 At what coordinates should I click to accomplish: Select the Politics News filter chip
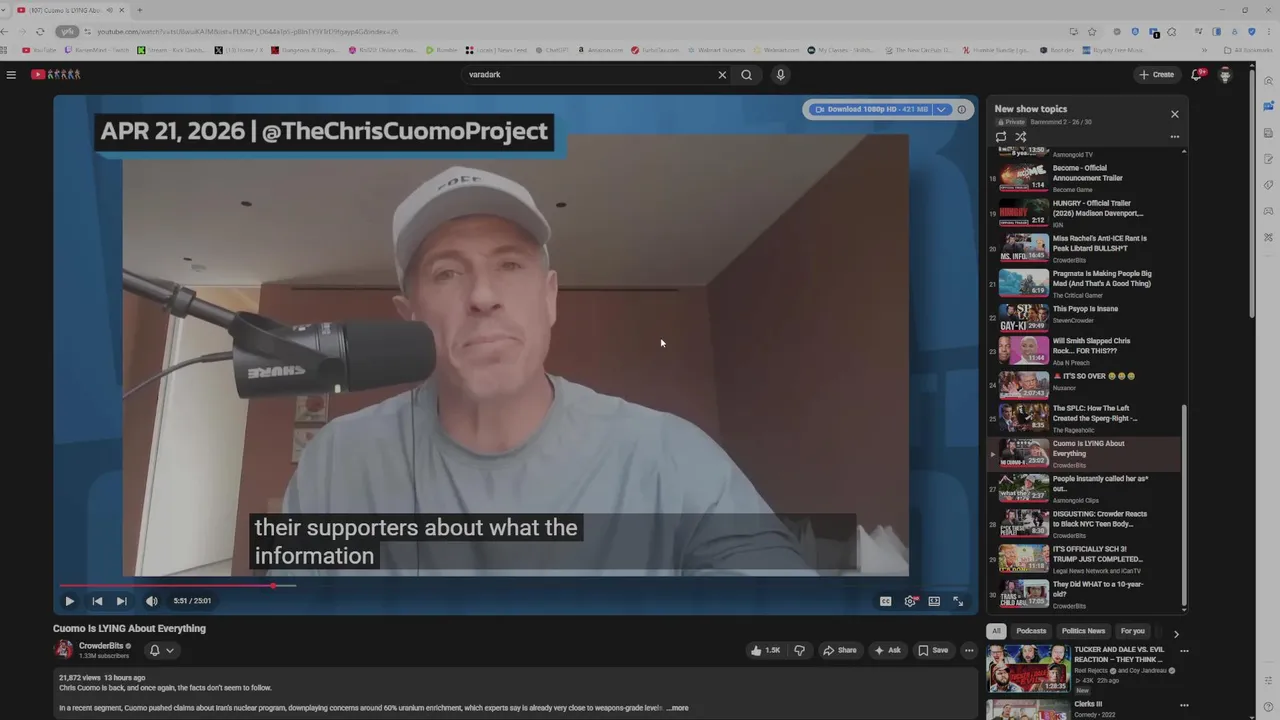pos(1083,631)
